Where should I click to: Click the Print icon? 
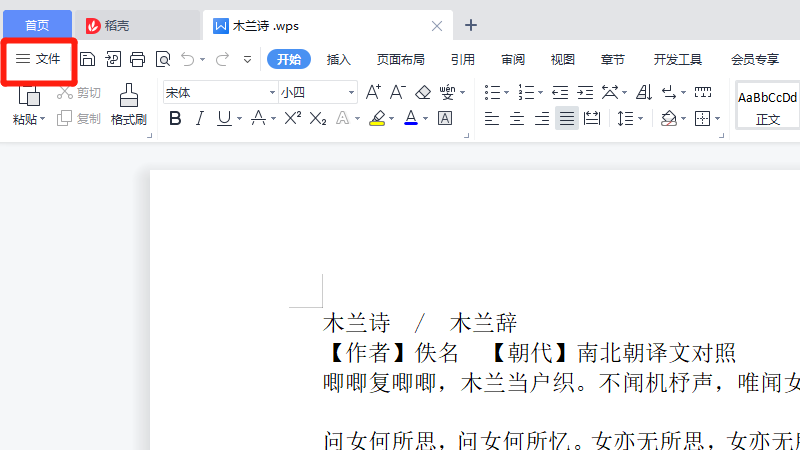[x=138, y=60]
